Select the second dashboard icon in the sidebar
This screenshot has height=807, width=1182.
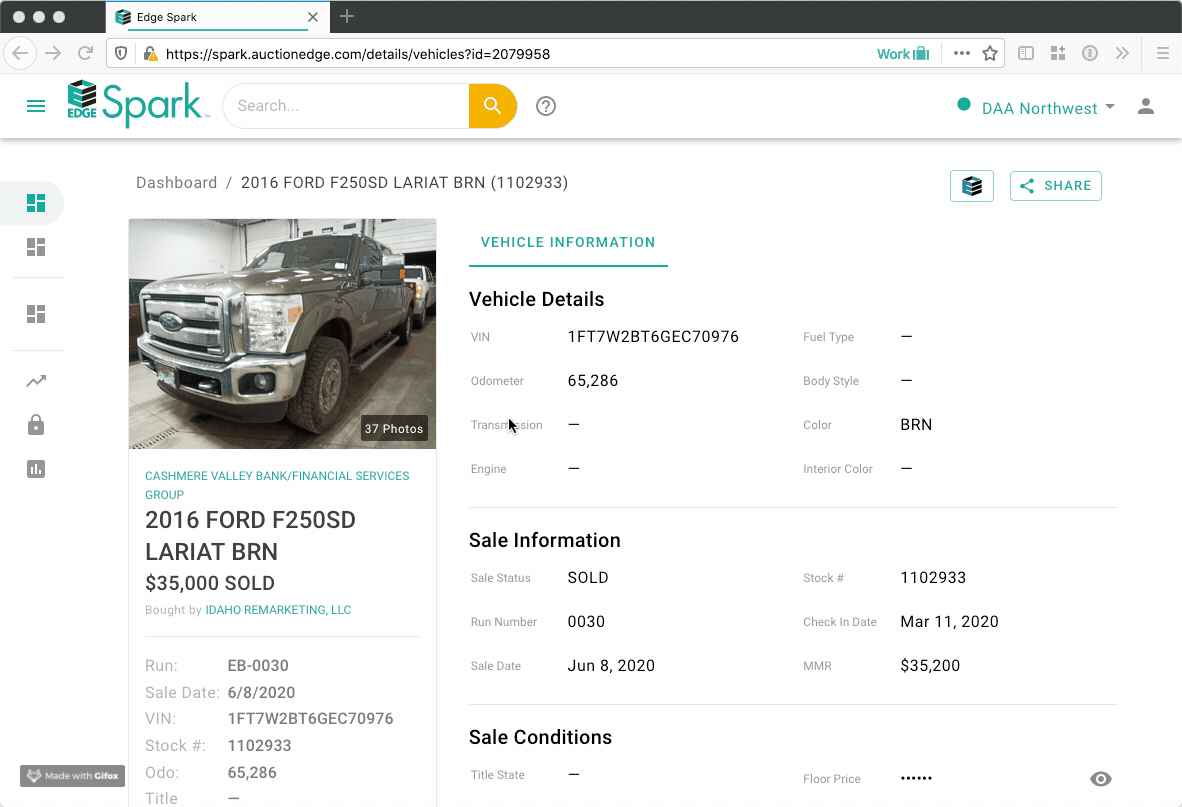(x=35, y=247)
